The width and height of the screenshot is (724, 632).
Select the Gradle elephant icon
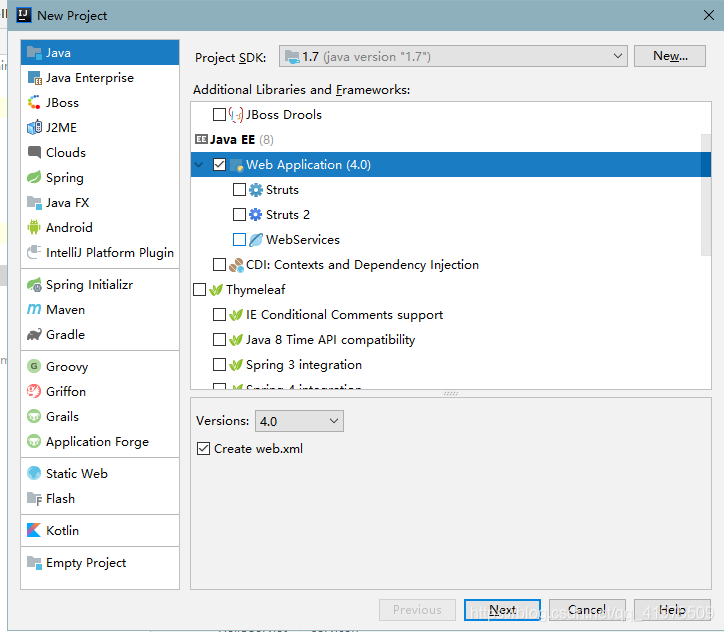coord(34,334)
